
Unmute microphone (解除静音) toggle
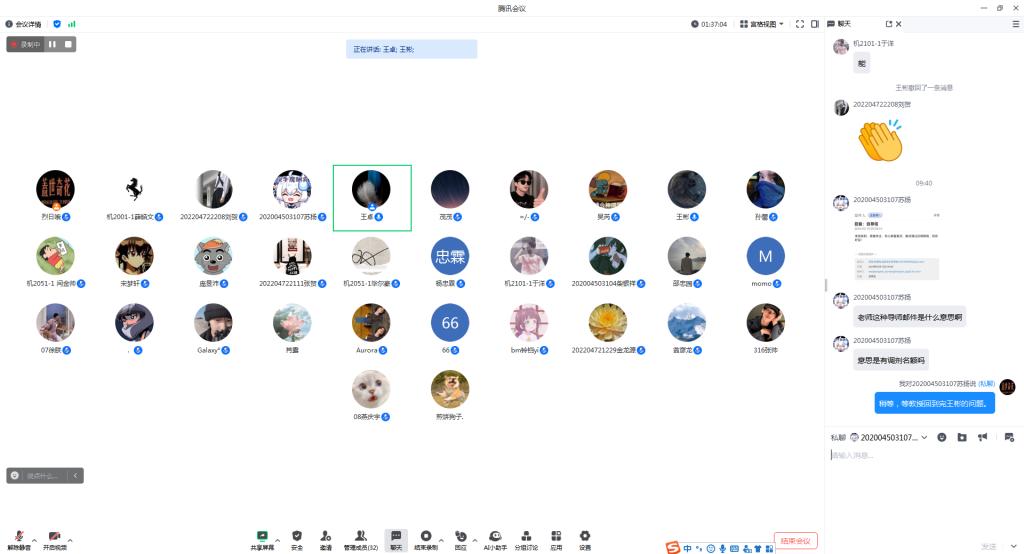point(18,538)
